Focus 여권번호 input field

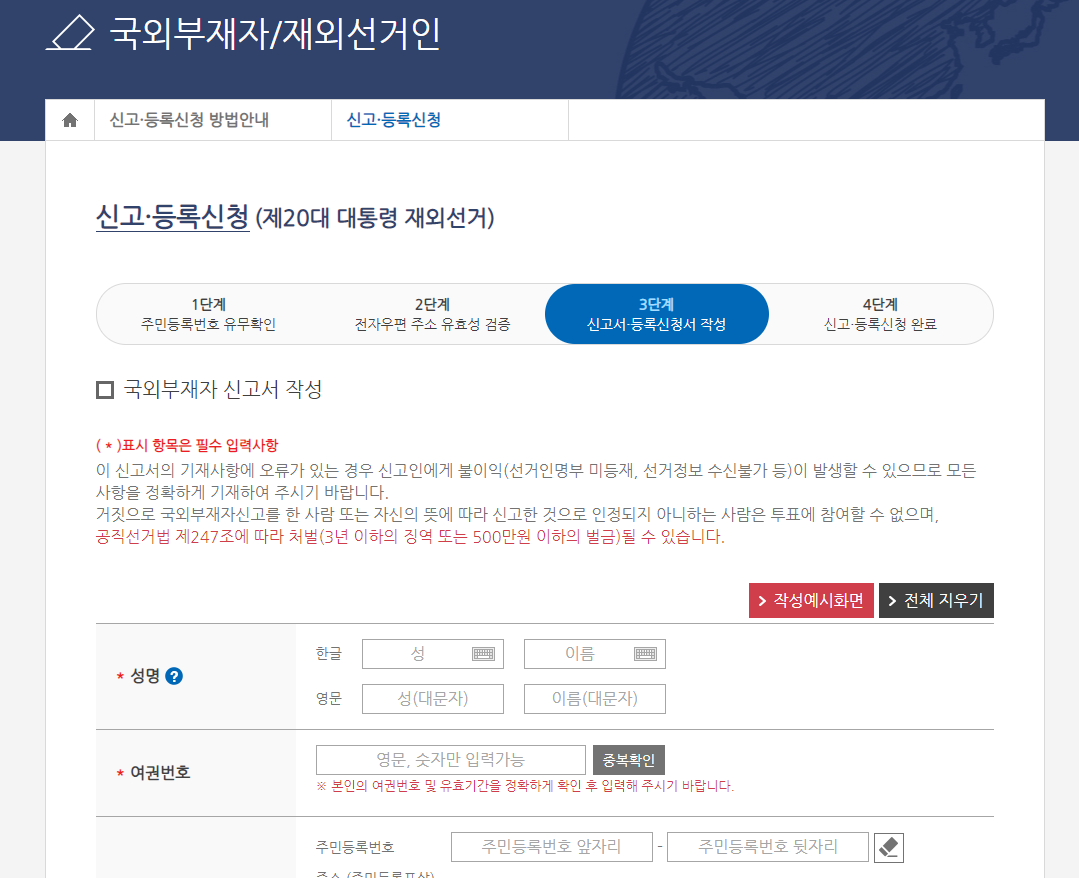[x=451, y=760]
